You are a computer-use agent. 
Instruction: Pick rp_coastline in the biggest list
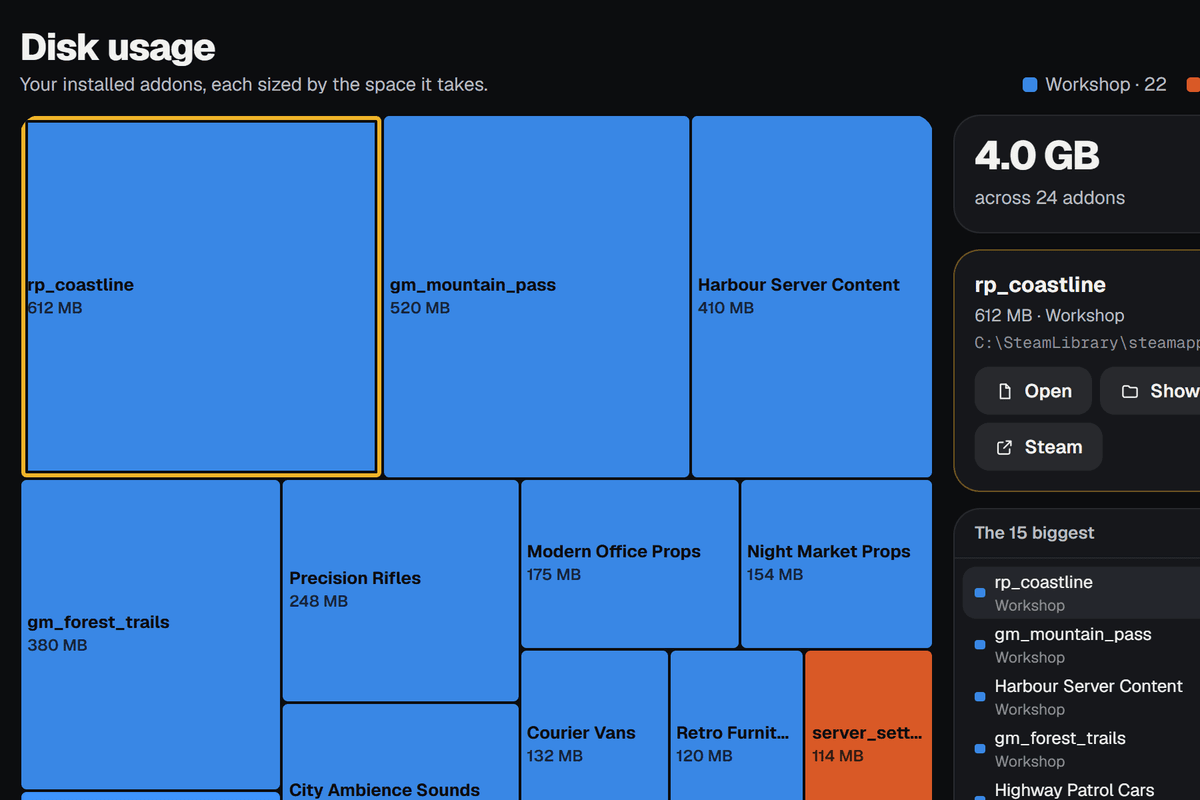(1081, 593)
